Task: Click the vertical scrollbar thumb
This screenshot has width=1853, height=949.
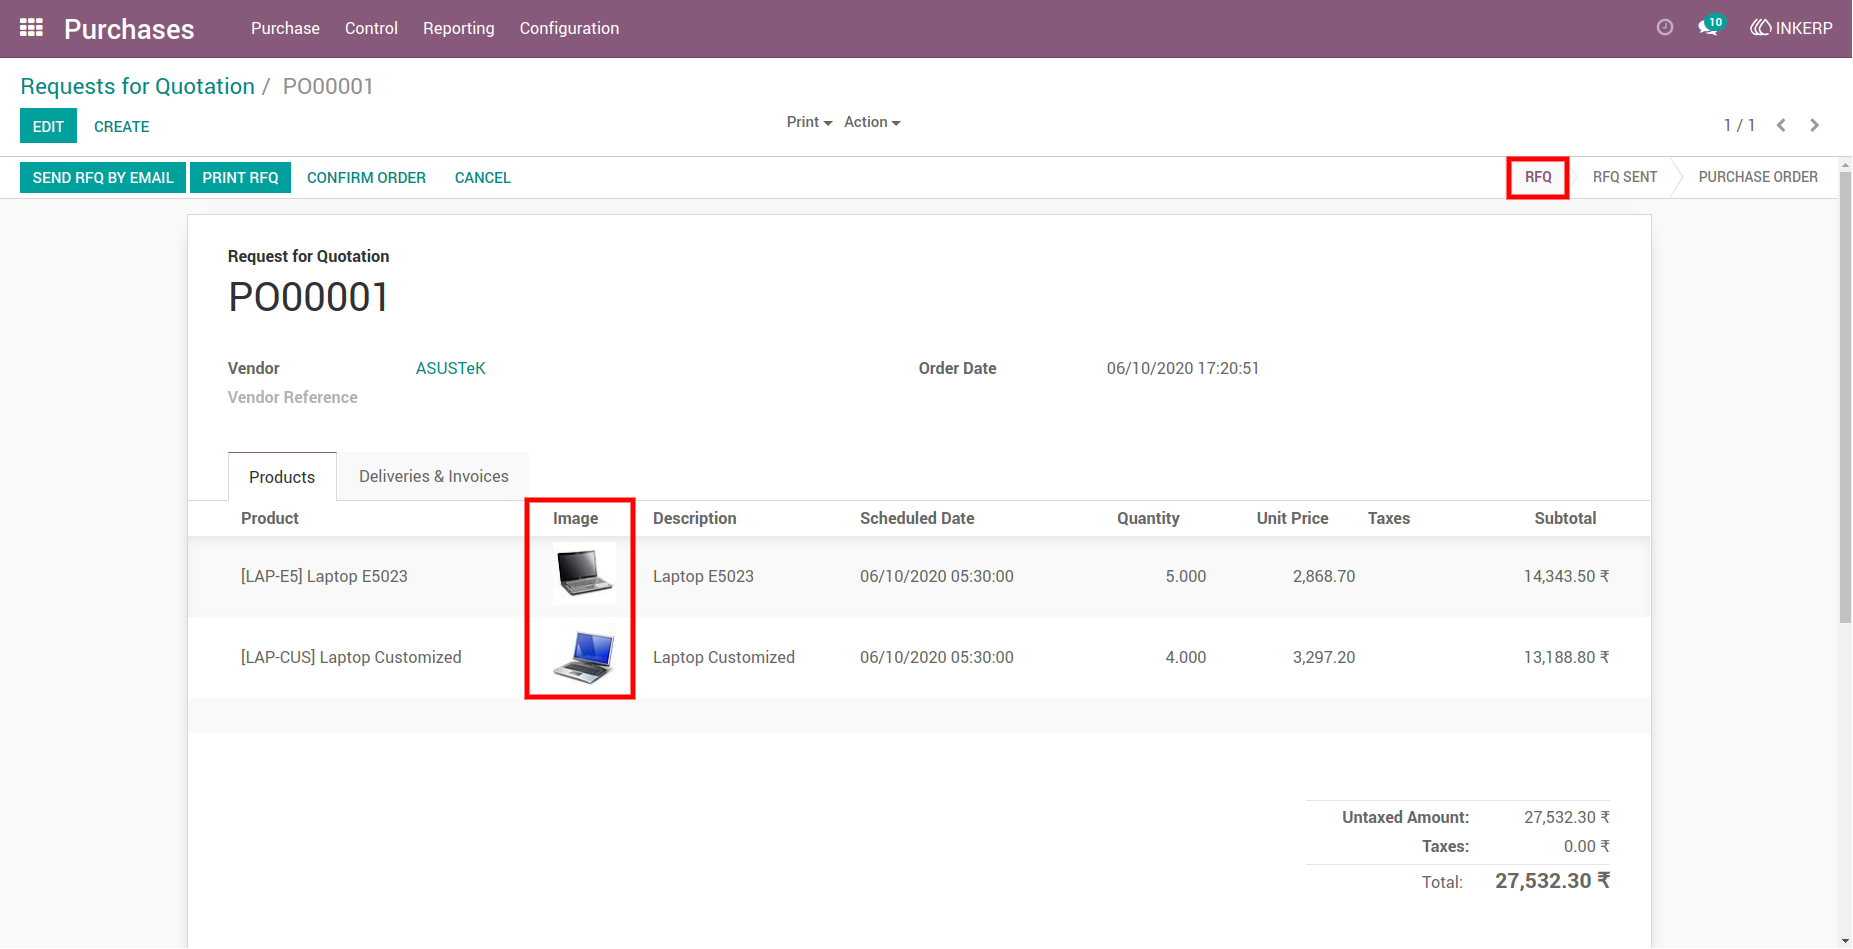Action: (x=1845, y=397)
